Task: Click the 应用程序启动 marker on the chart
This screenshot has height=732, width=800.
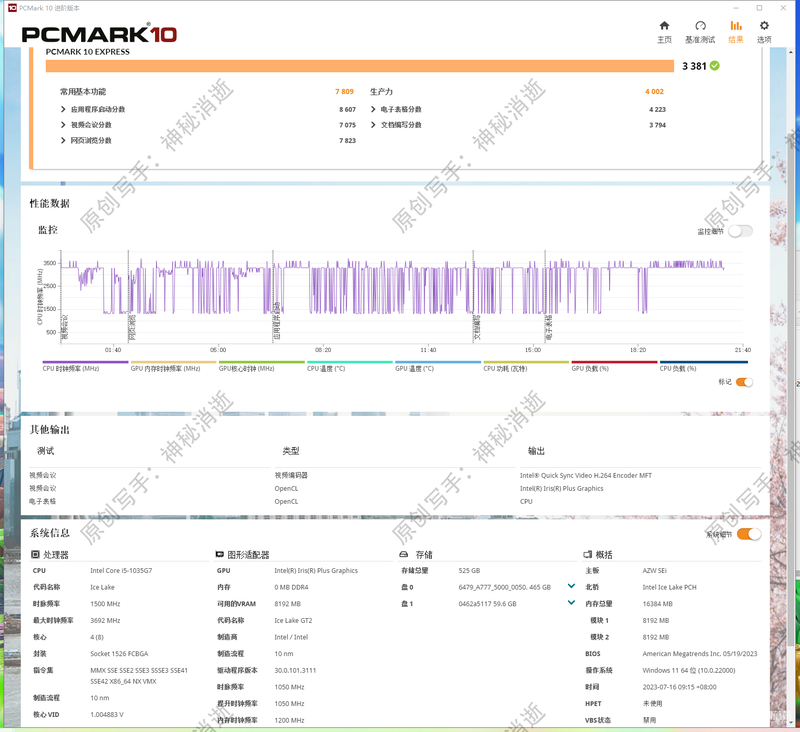Action: [x=277, y=321]
